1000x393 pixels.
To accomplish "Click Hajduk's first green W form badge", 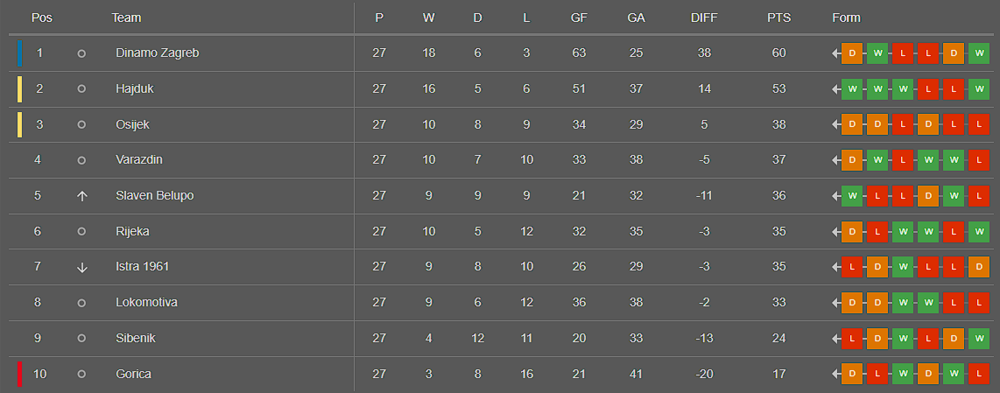I will point(851,89).
